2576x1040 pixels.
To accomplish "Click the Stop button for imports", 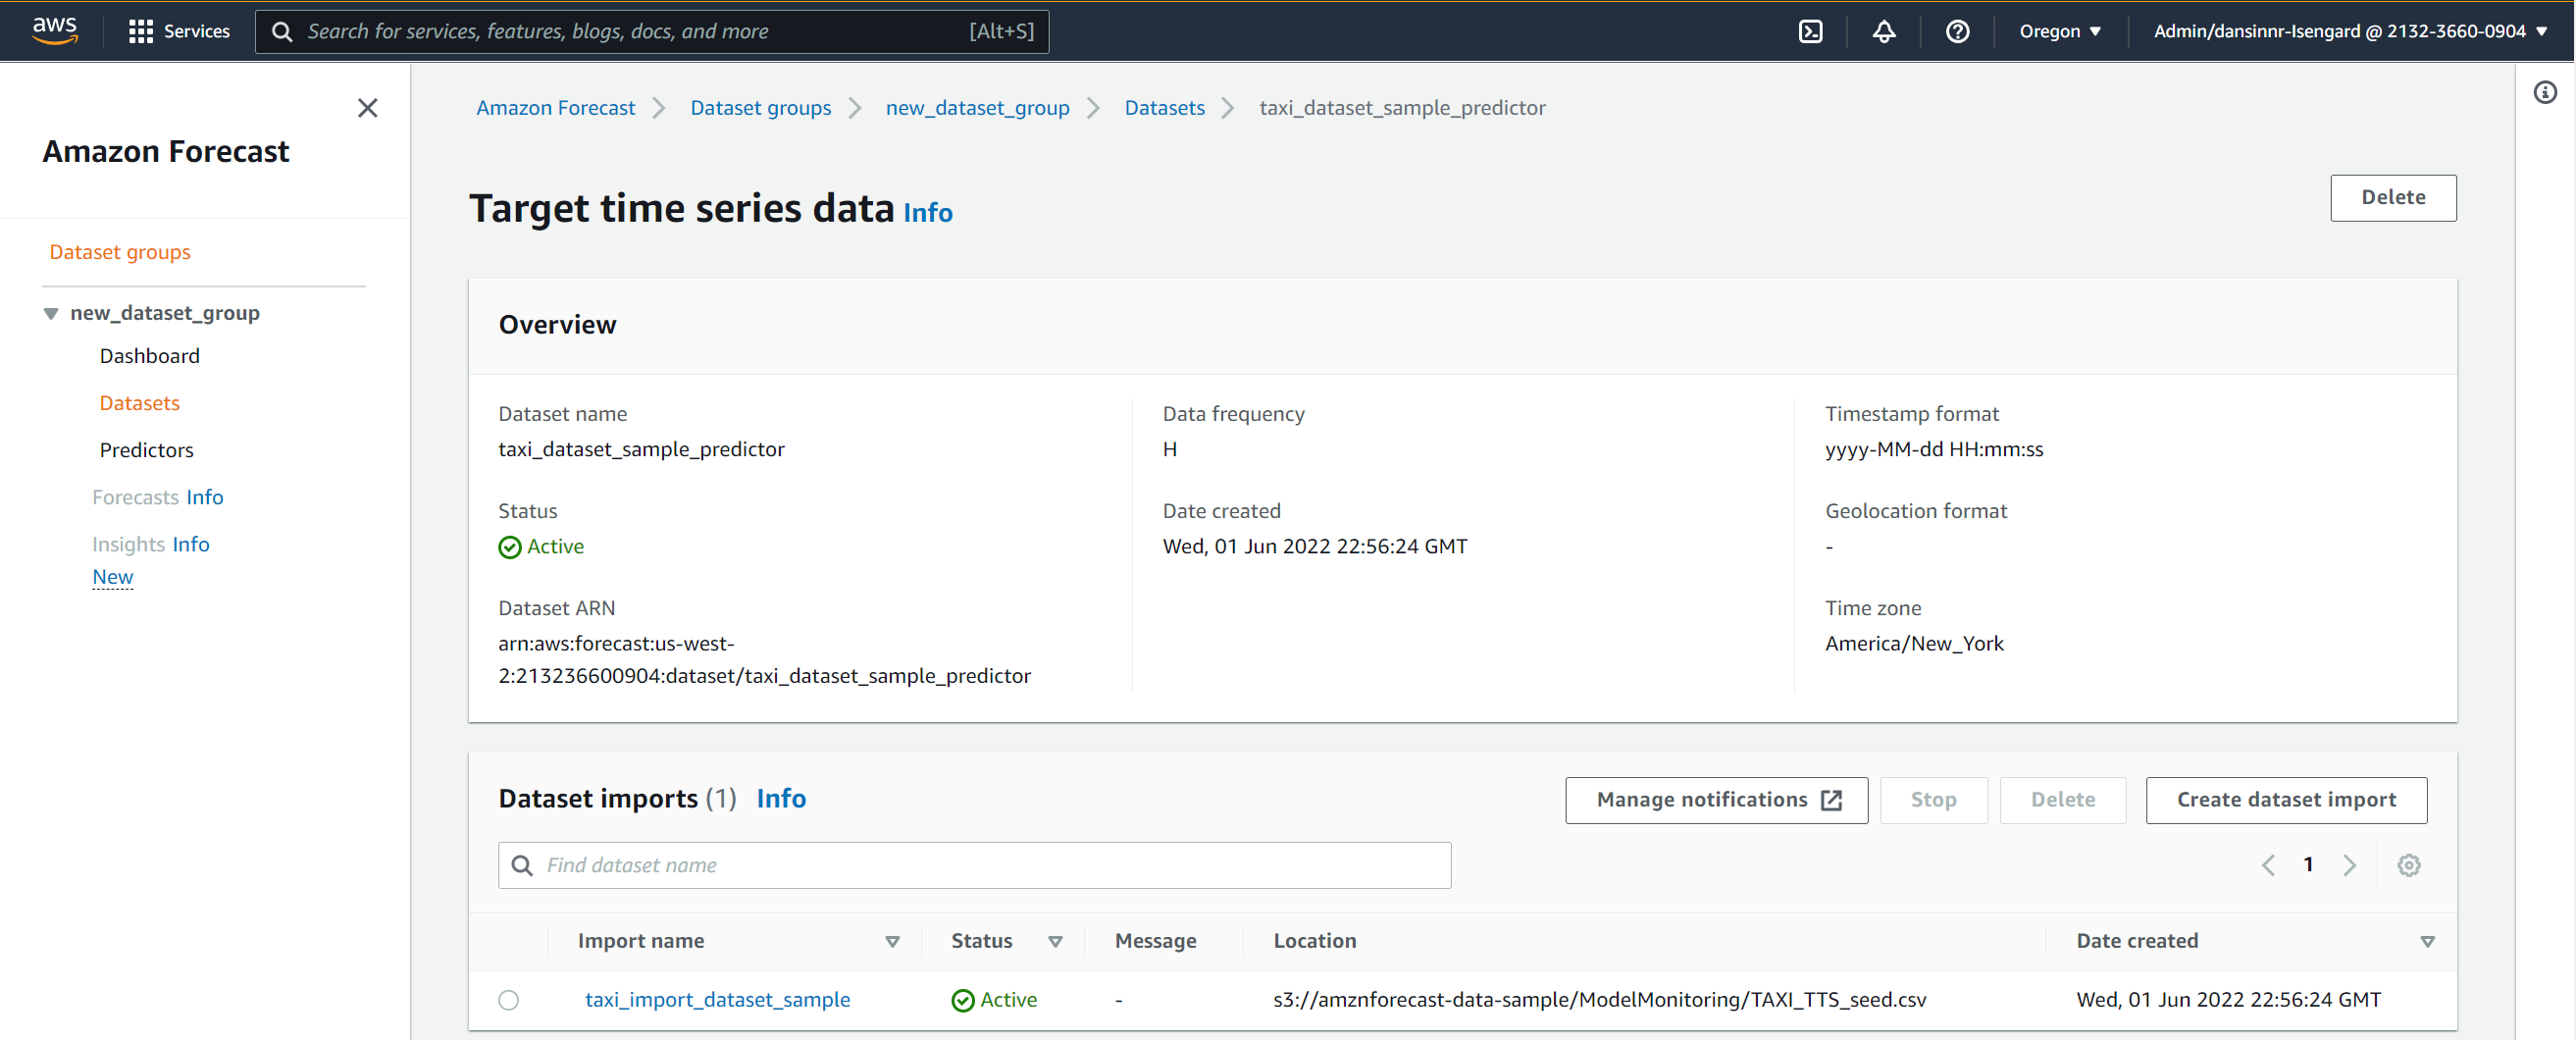I will (x=1933, y=800).
